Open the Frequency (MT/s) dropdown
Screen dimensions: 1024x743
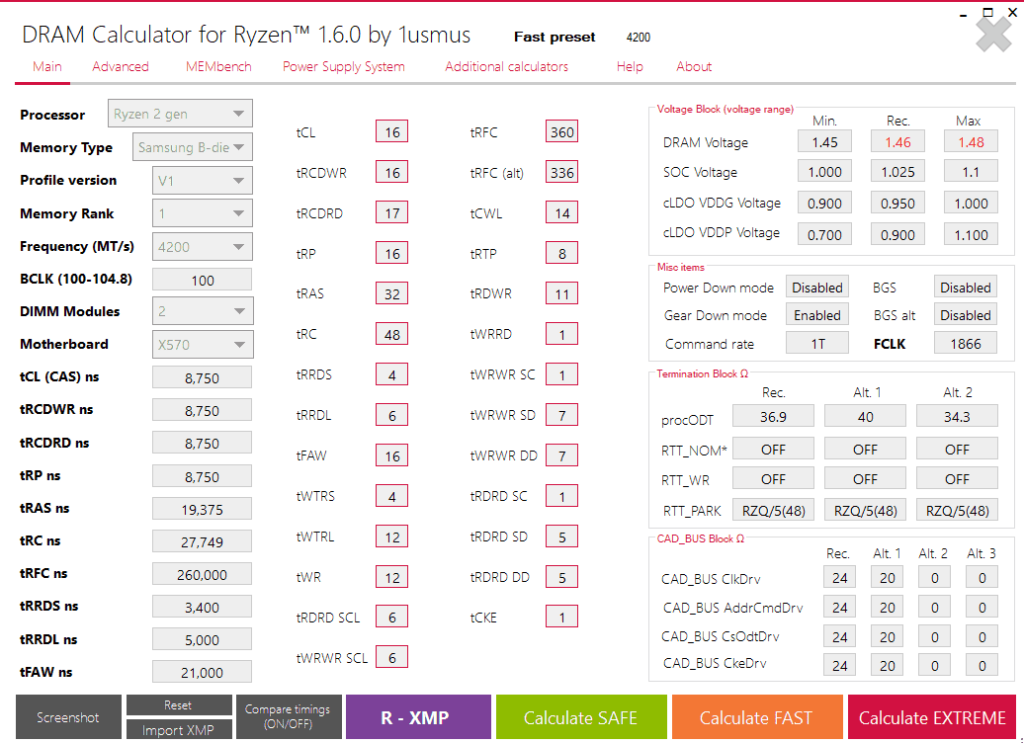pos(202,246)
